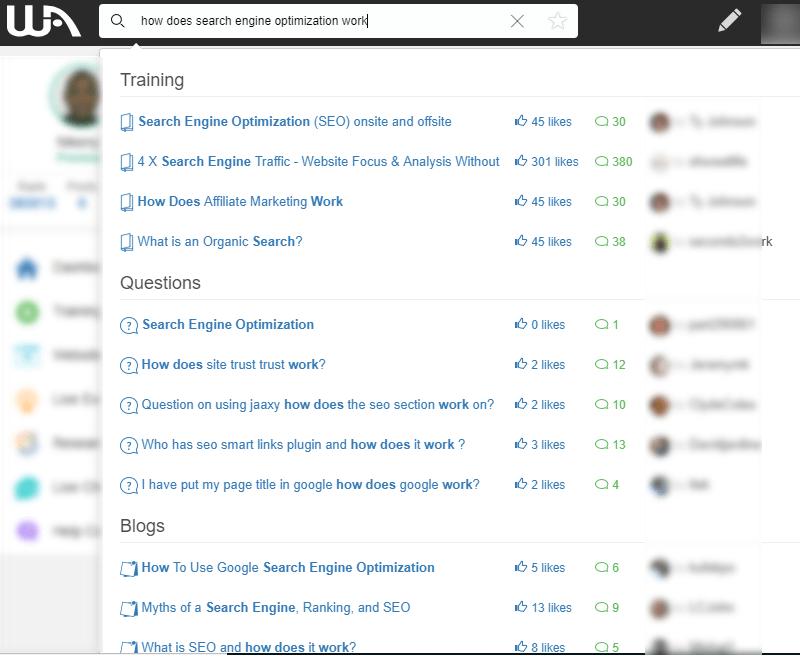Click the magnifier search icon

(x=118, y=21)
